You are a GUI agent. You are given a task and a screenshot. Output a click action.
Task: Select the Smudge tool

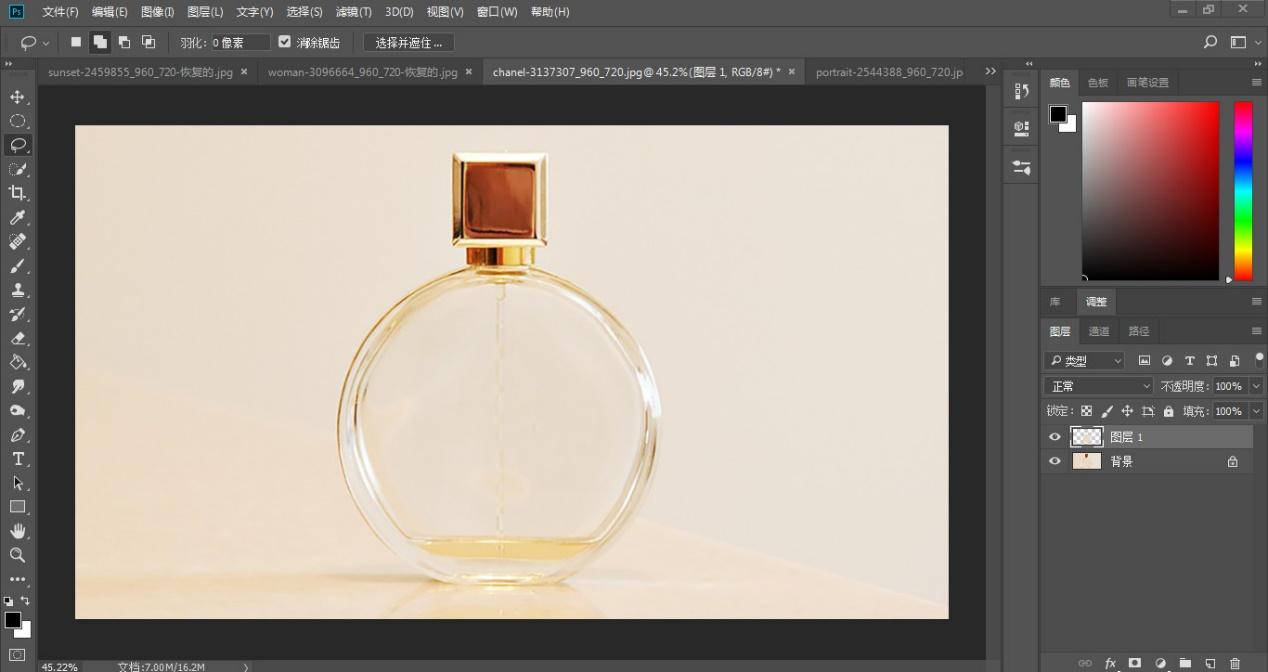pos(17,386)
